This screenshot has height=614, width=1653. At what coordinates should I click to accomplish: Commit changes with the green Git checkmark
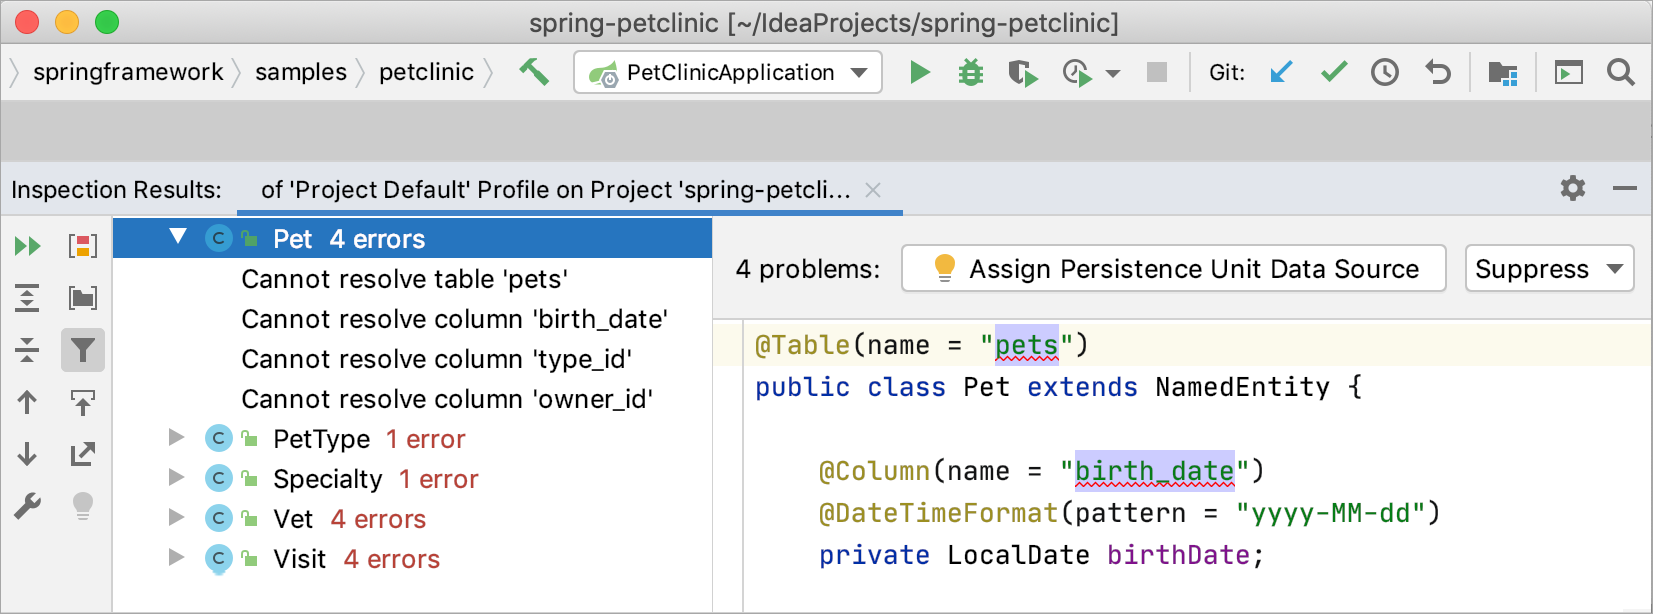pos(1334,72)
